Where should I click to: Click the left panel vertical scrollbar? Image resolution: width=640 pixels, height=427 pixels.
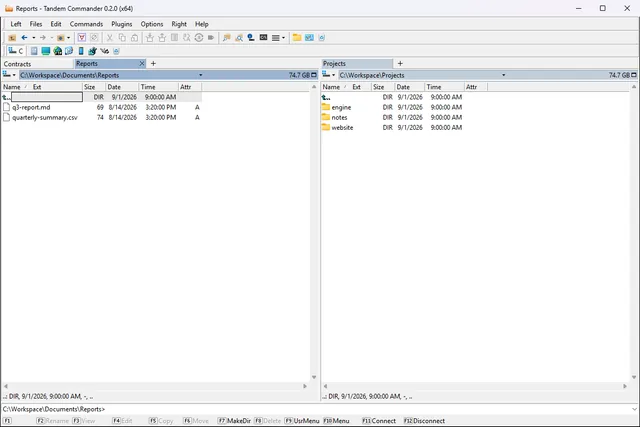pos(314,232)
